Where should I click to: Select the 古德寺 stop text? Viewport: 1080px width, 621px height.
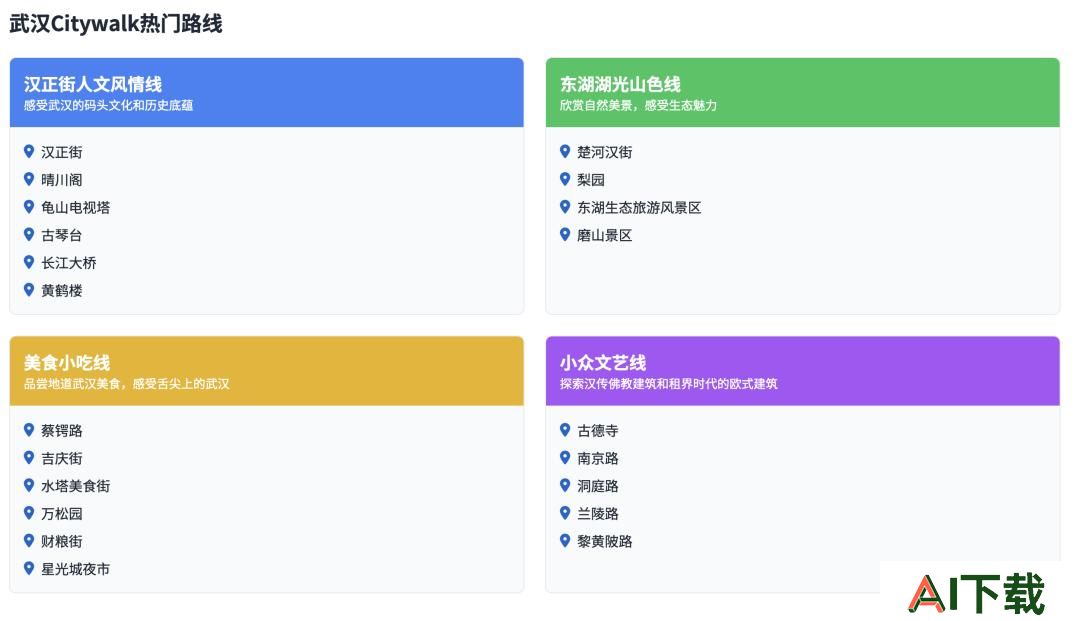point(597,430)
